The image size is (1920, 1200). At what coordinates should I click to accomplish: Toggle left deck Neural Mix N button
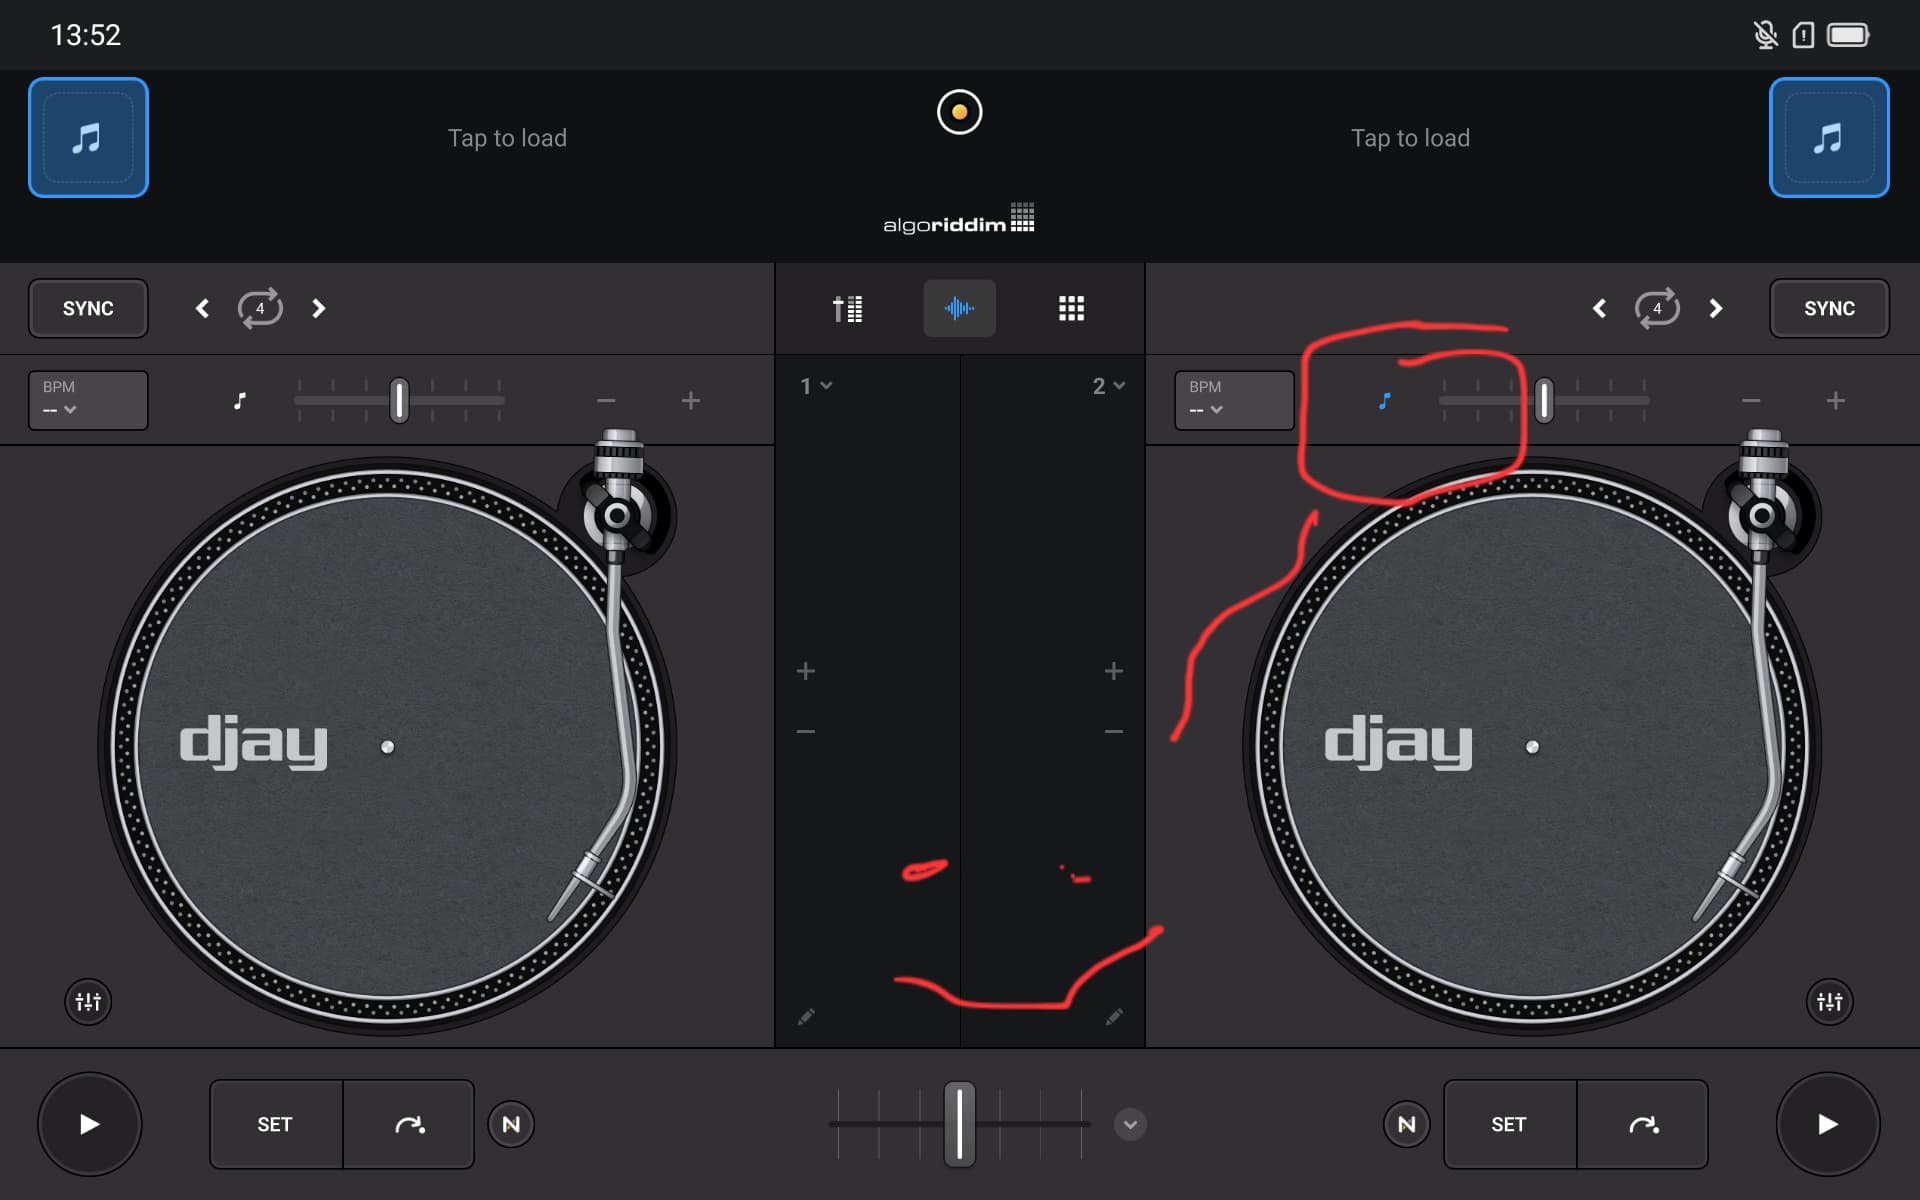tap(511, 1124)
